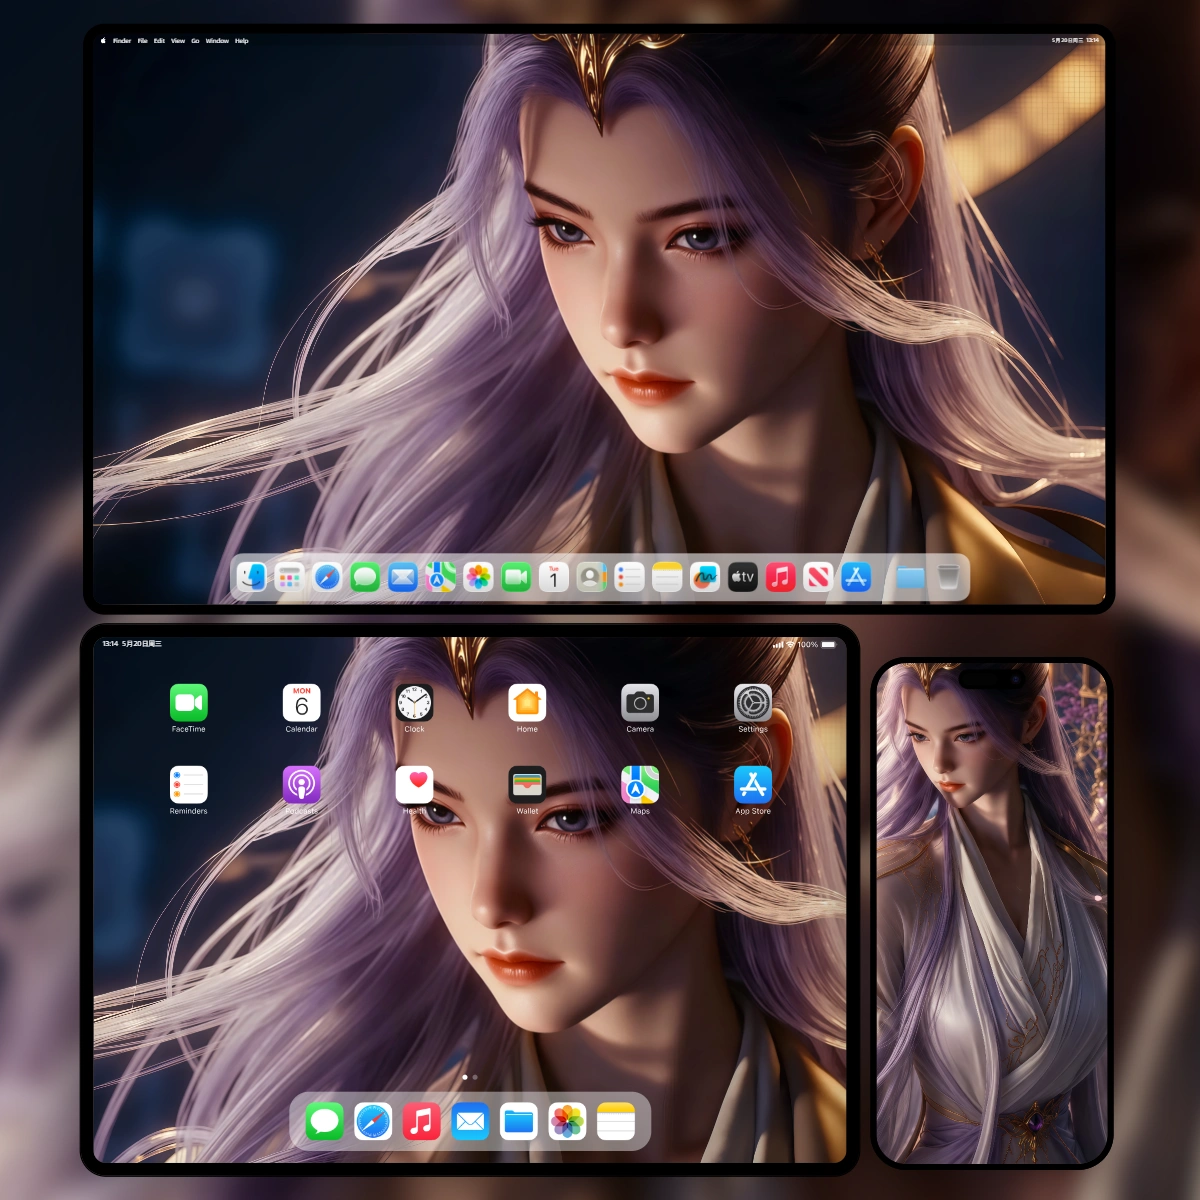Open the downloads folder stack in Mac dock
Screen dimensions: 1200x1200
point(909,577)
